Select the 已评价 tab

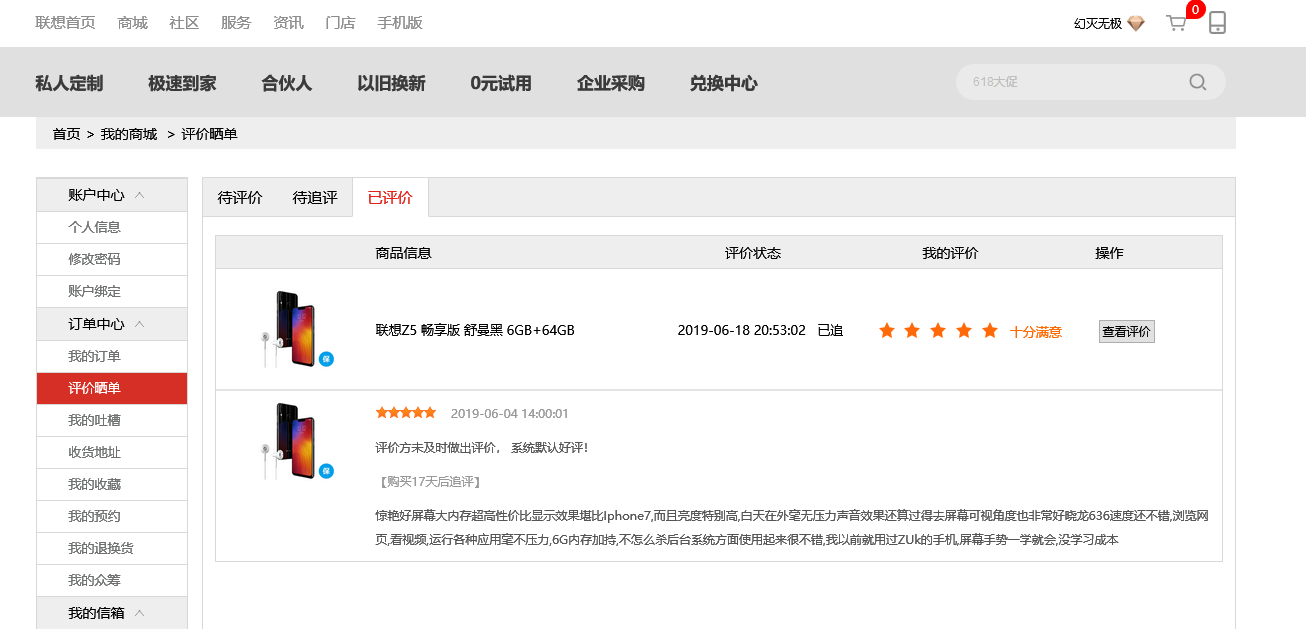click(390, 198)
